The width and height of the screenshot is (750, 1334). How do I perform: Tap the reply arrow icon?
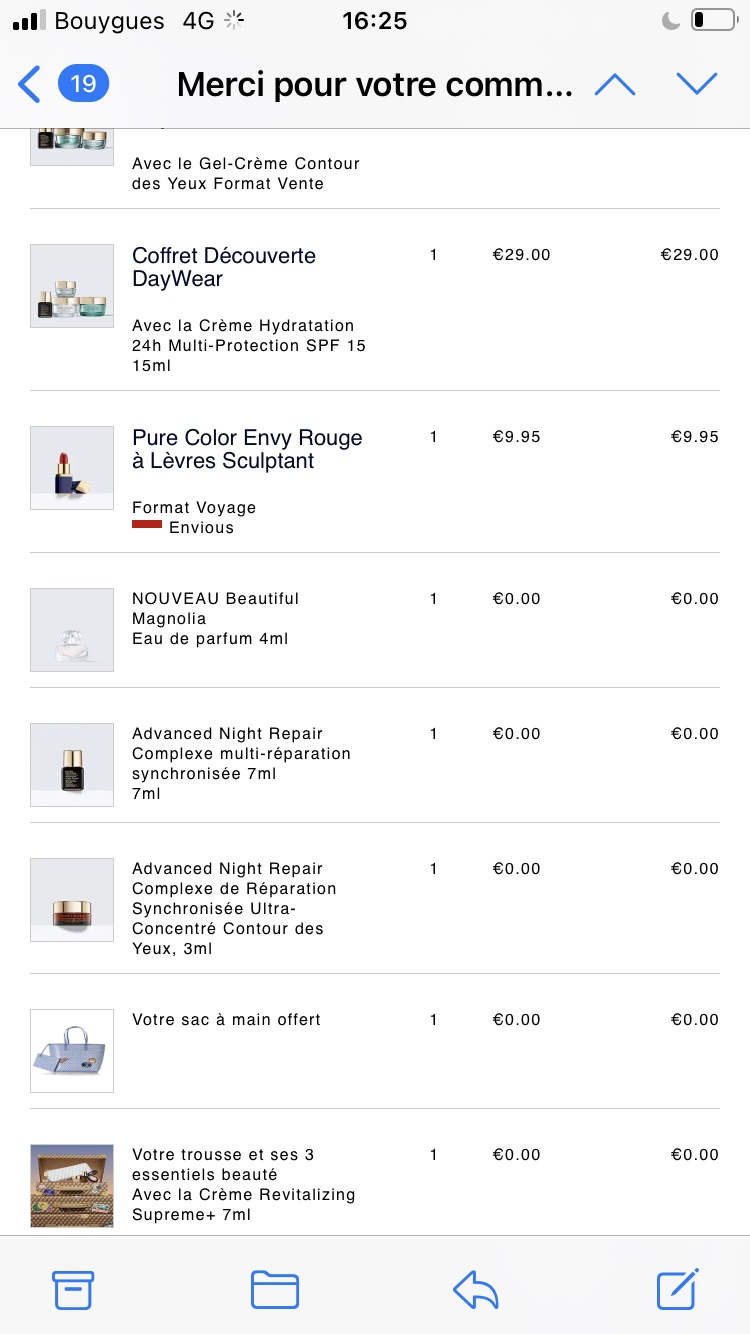click(476, 1290)
